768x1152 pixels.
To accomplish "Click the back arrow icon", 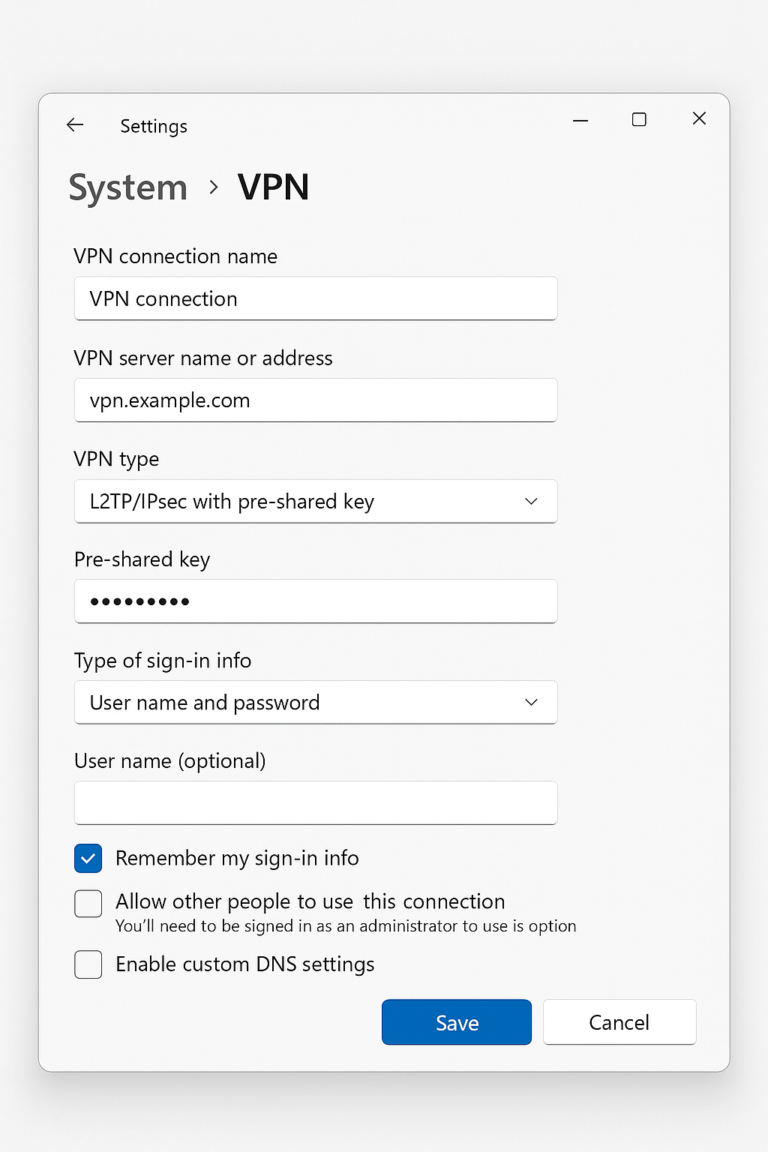I will 75,124.
